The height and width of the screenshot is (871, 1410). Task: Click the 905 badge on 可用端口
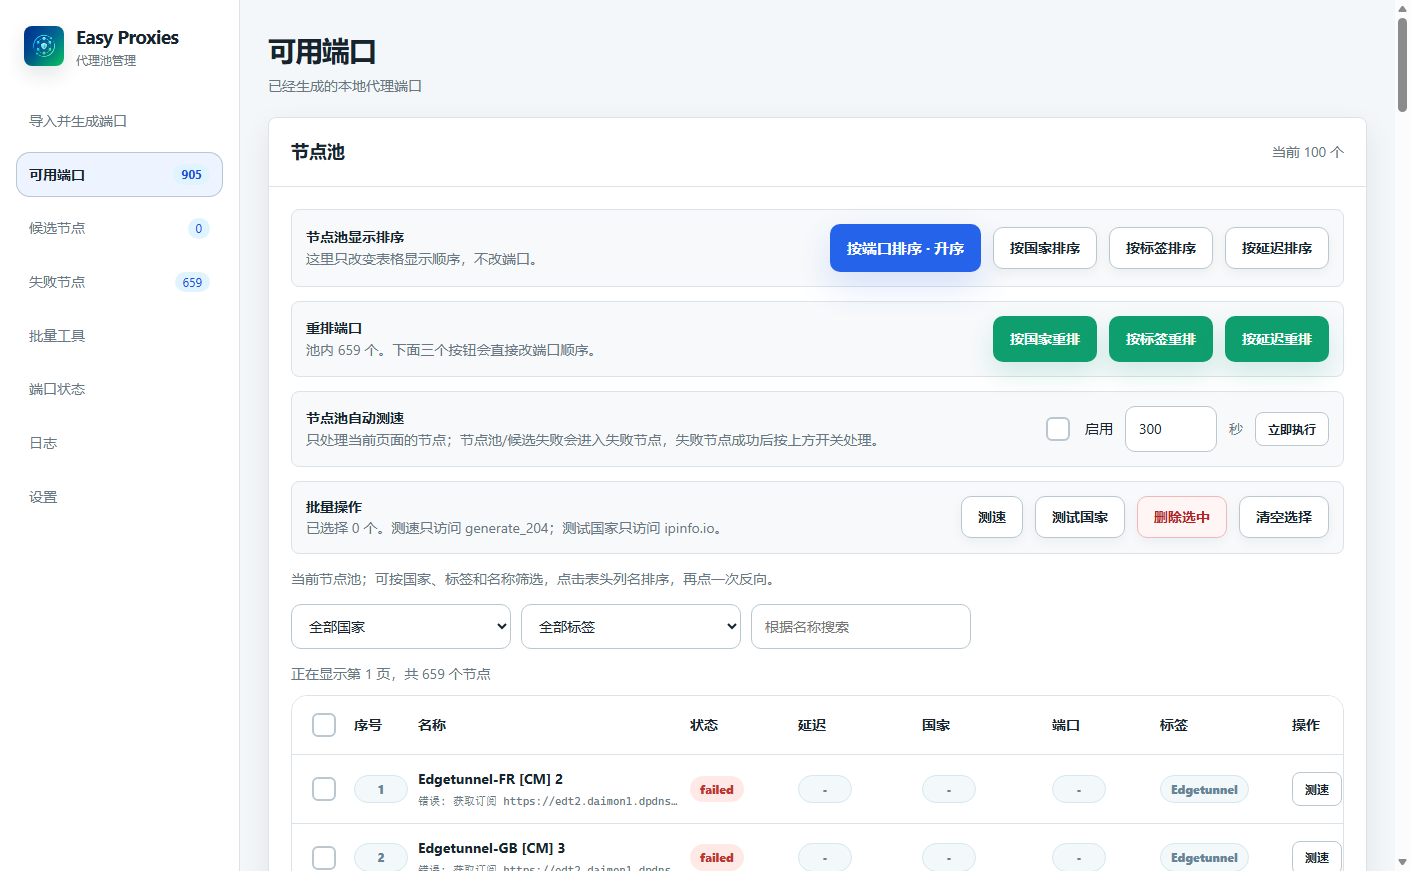tap(192, 175)
